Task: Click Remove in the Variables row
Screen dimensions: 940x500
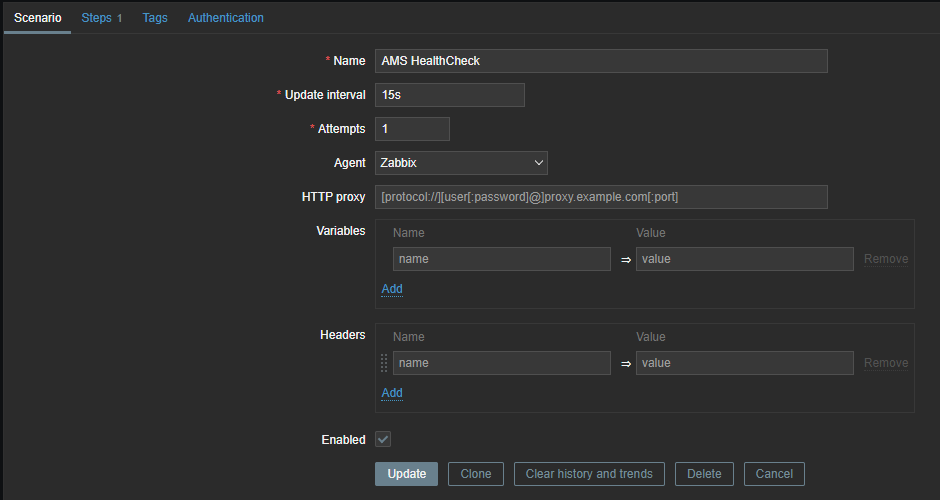Action: tap(886, 259)
